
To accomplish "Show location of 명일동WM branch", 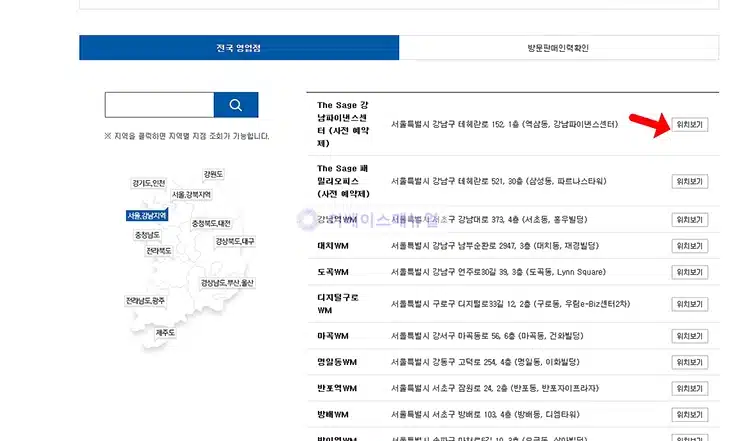I will point(689,362).
